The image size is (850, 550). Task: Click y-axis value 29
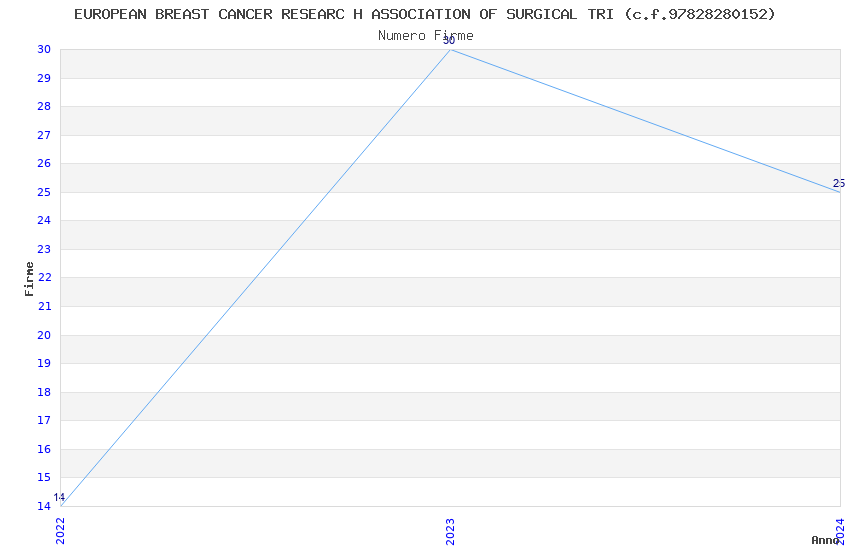[44, 78]
